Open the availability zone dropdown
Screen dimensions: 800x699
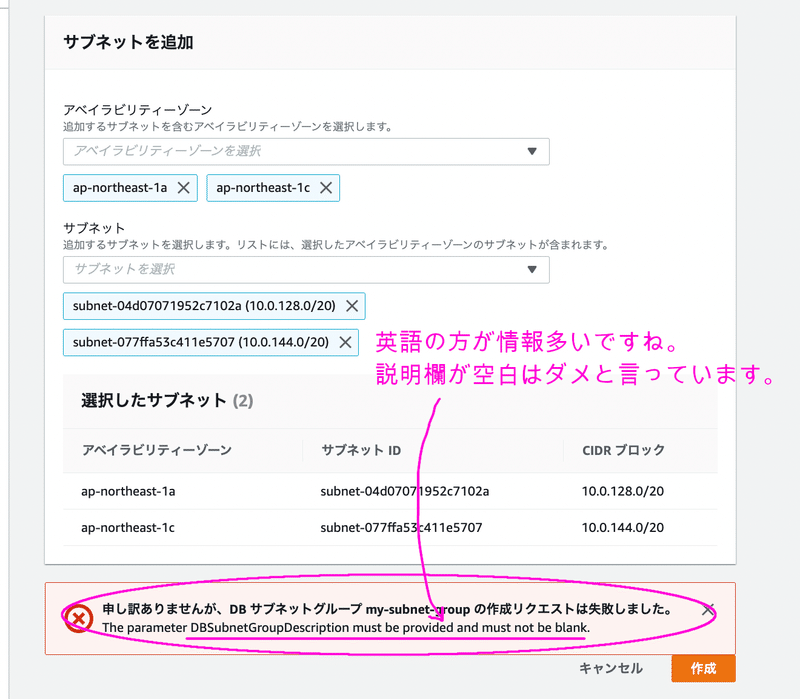pyautogui.click(x=306, y=152)
